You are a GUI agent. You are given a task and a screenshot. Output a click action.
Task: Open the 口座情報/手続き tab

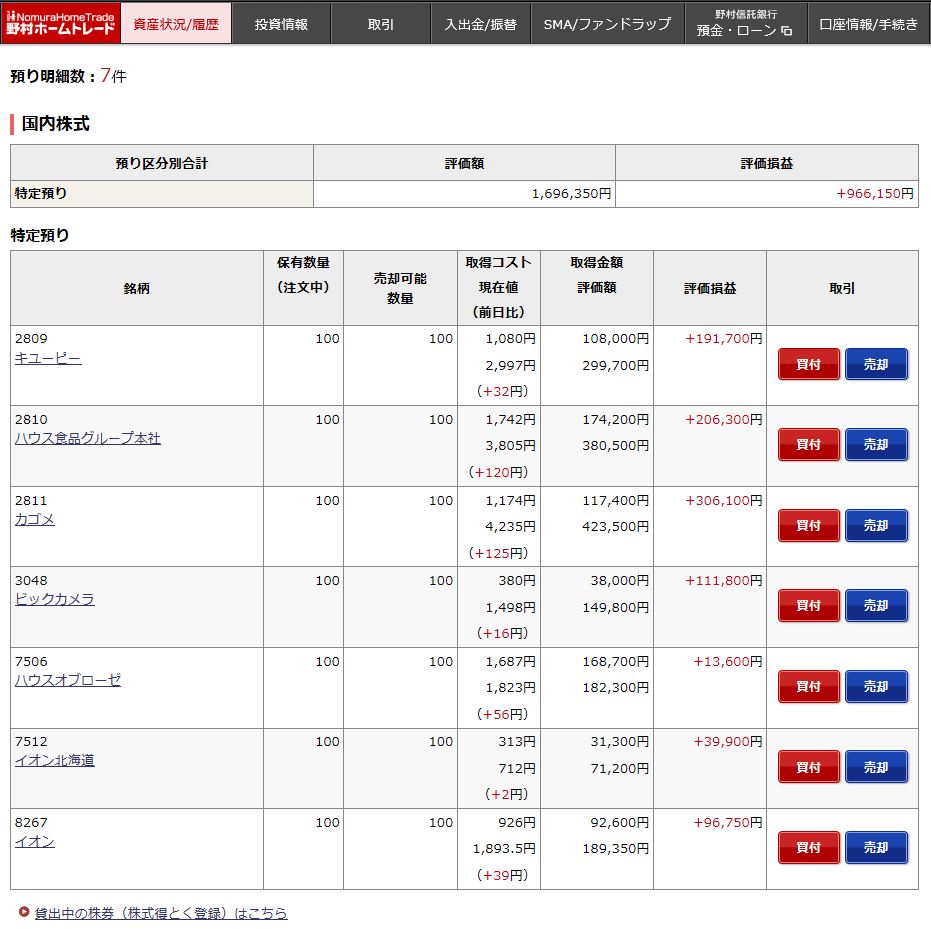(868, 23)
